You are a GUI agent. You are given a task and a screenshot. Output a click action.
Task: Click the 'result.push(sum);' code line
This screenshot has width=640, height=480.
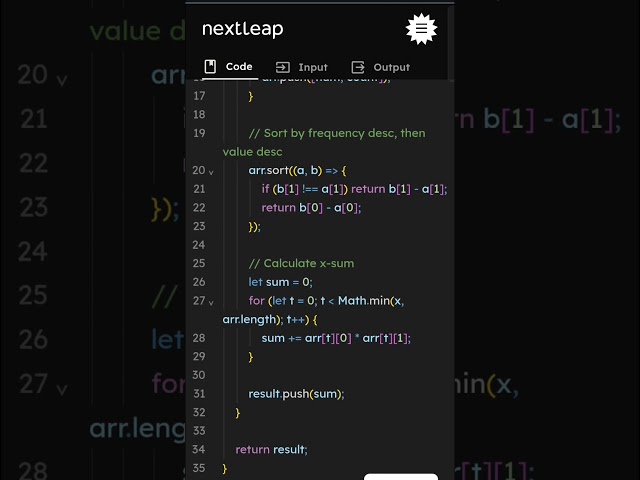point(296,394)
